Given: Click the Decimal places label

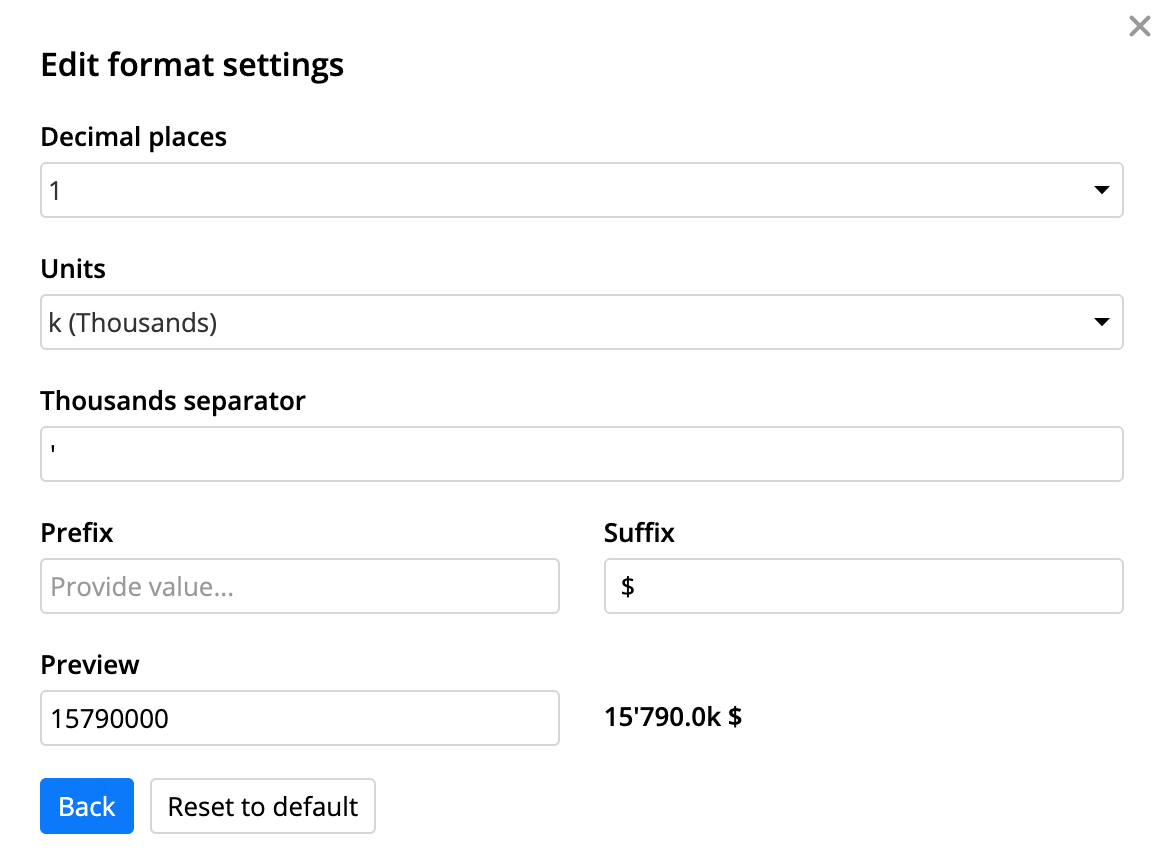Looking at the screenshot, I should [x=133, y=137].
